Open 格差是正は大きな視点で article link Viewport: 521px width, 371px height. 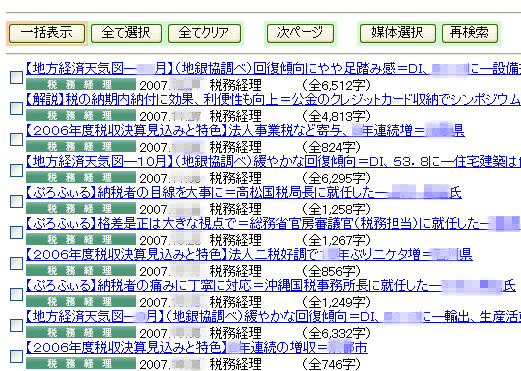pos(273,224)
